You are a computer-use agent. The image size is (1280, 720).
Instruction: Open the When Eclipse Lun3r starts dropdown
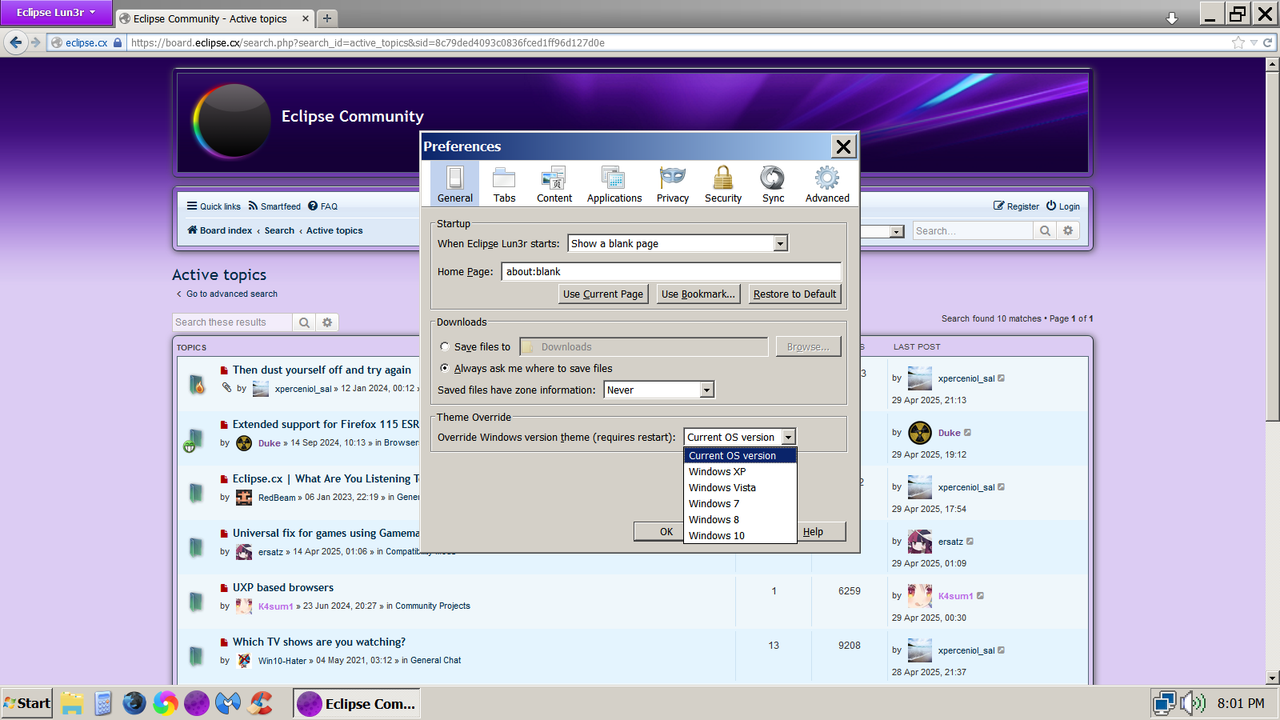click(x=678, y=244)
